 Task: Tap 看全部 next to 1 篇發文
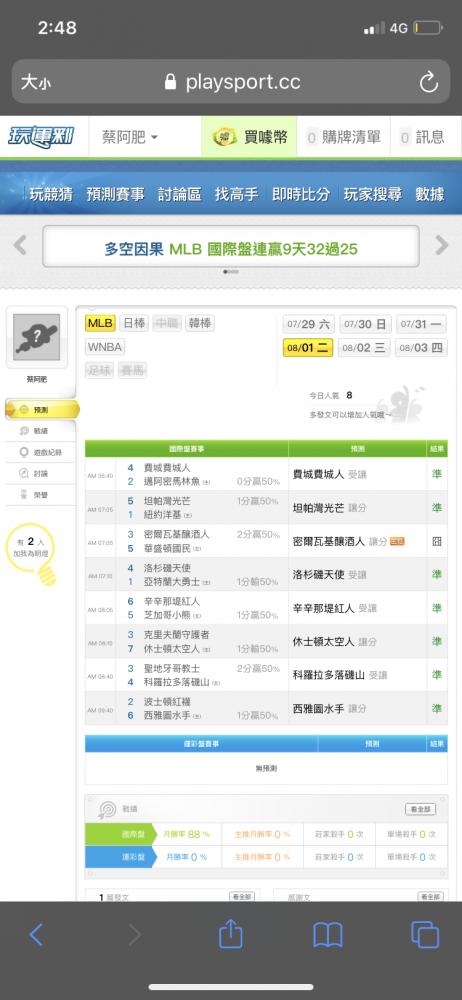(242, 897)
